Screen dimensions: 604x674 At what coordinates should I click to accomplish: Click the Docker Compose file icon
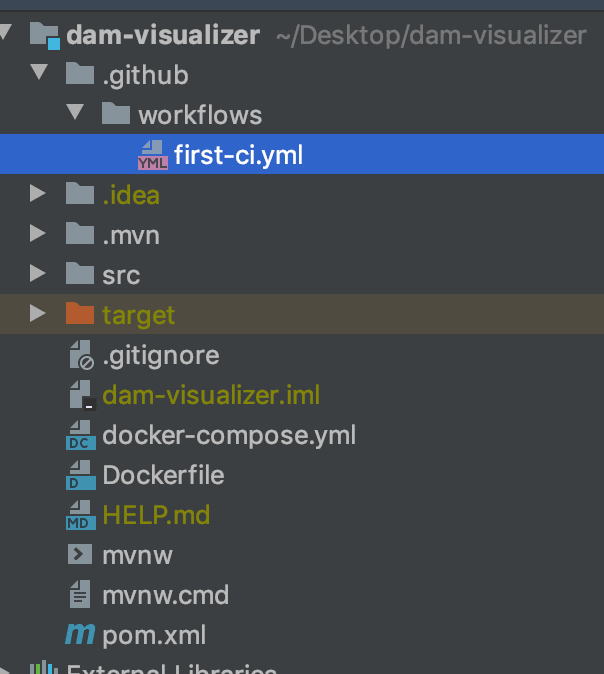pyautogui.click(x=81, y=435)
